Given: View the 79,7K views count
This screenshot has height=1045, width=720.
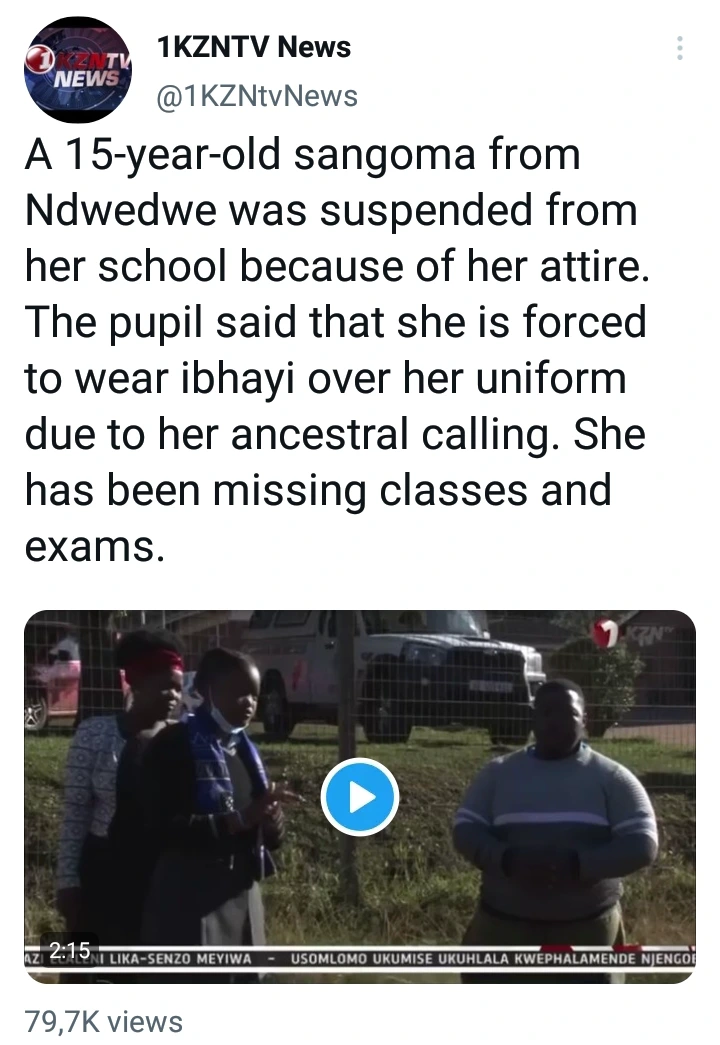Looking at the screenshot, I should point(104,1022).
